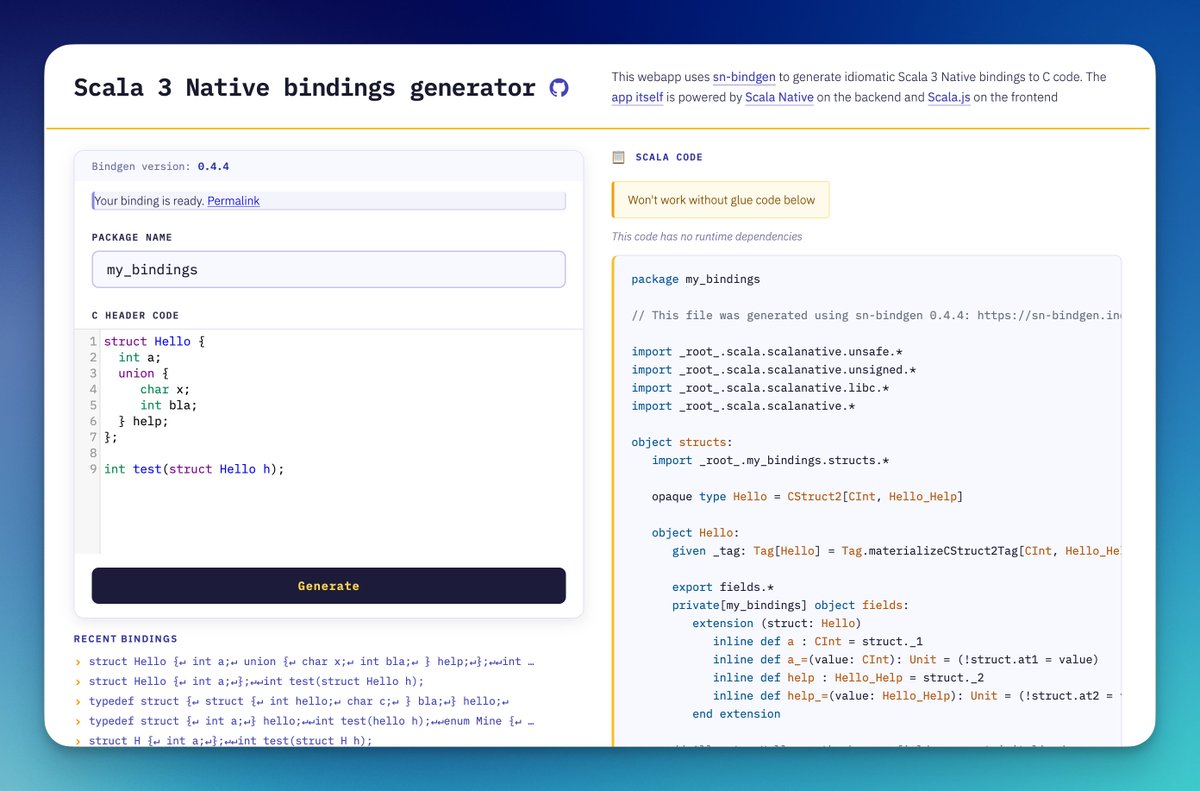The width and height of the screenshot is (1200, 791).
Task: Open the 'app itself' link
Action: click(x=637, y=97)
